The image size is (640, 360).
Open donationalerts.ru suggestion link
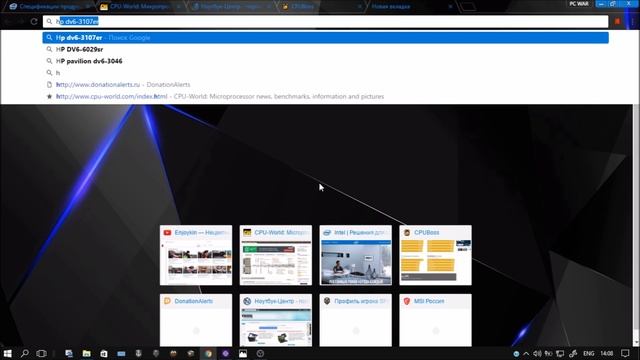click(325, 84)
